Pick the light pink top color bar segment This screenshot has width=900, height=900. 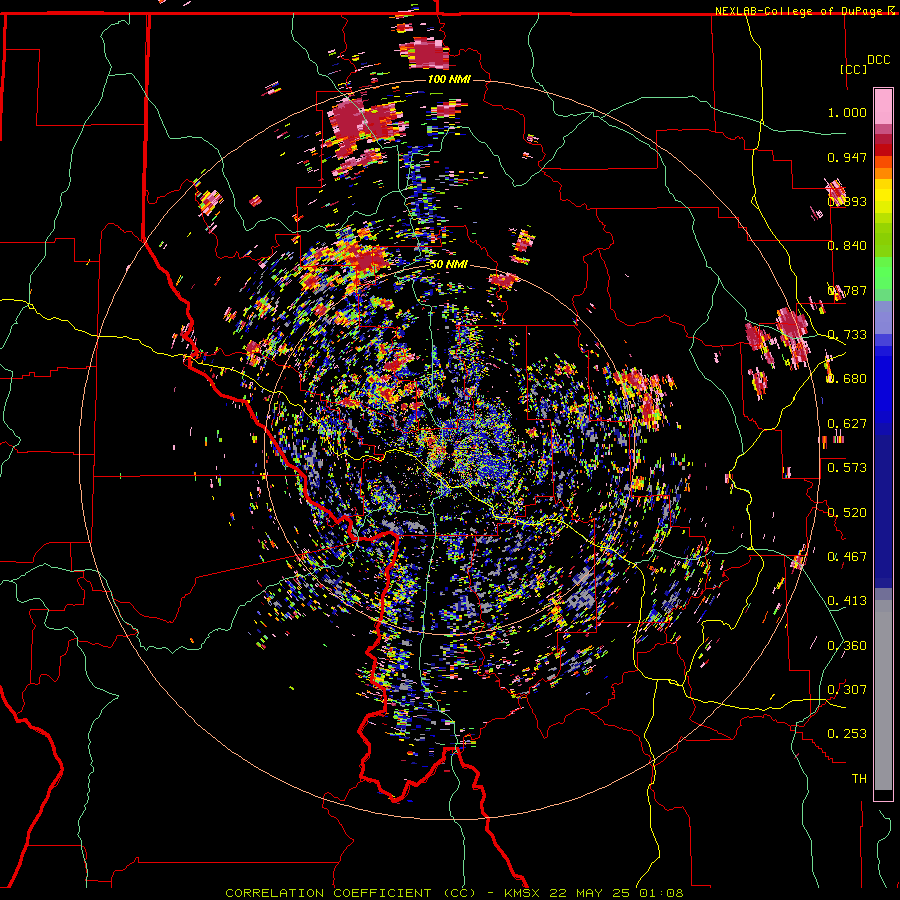pyautogui.click(x=883, y=106)
